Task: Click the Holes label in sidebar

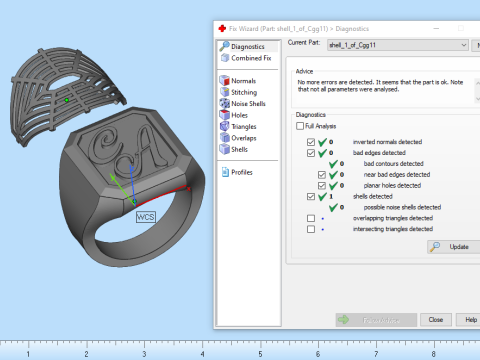Action: tap(240, 115)
